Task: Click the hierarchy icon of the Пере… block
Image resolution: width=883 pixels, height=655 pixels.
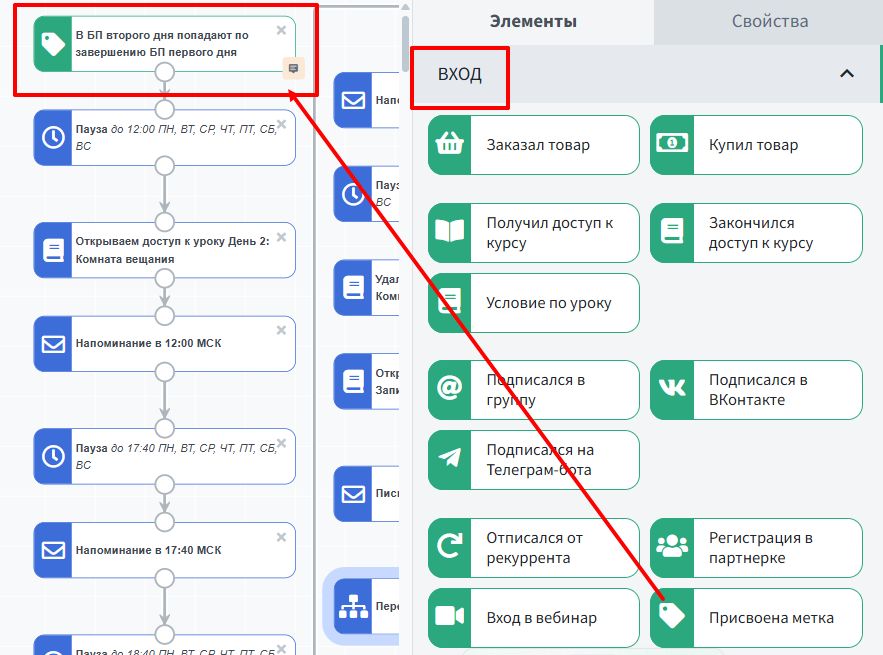Action: click(354, 607)
